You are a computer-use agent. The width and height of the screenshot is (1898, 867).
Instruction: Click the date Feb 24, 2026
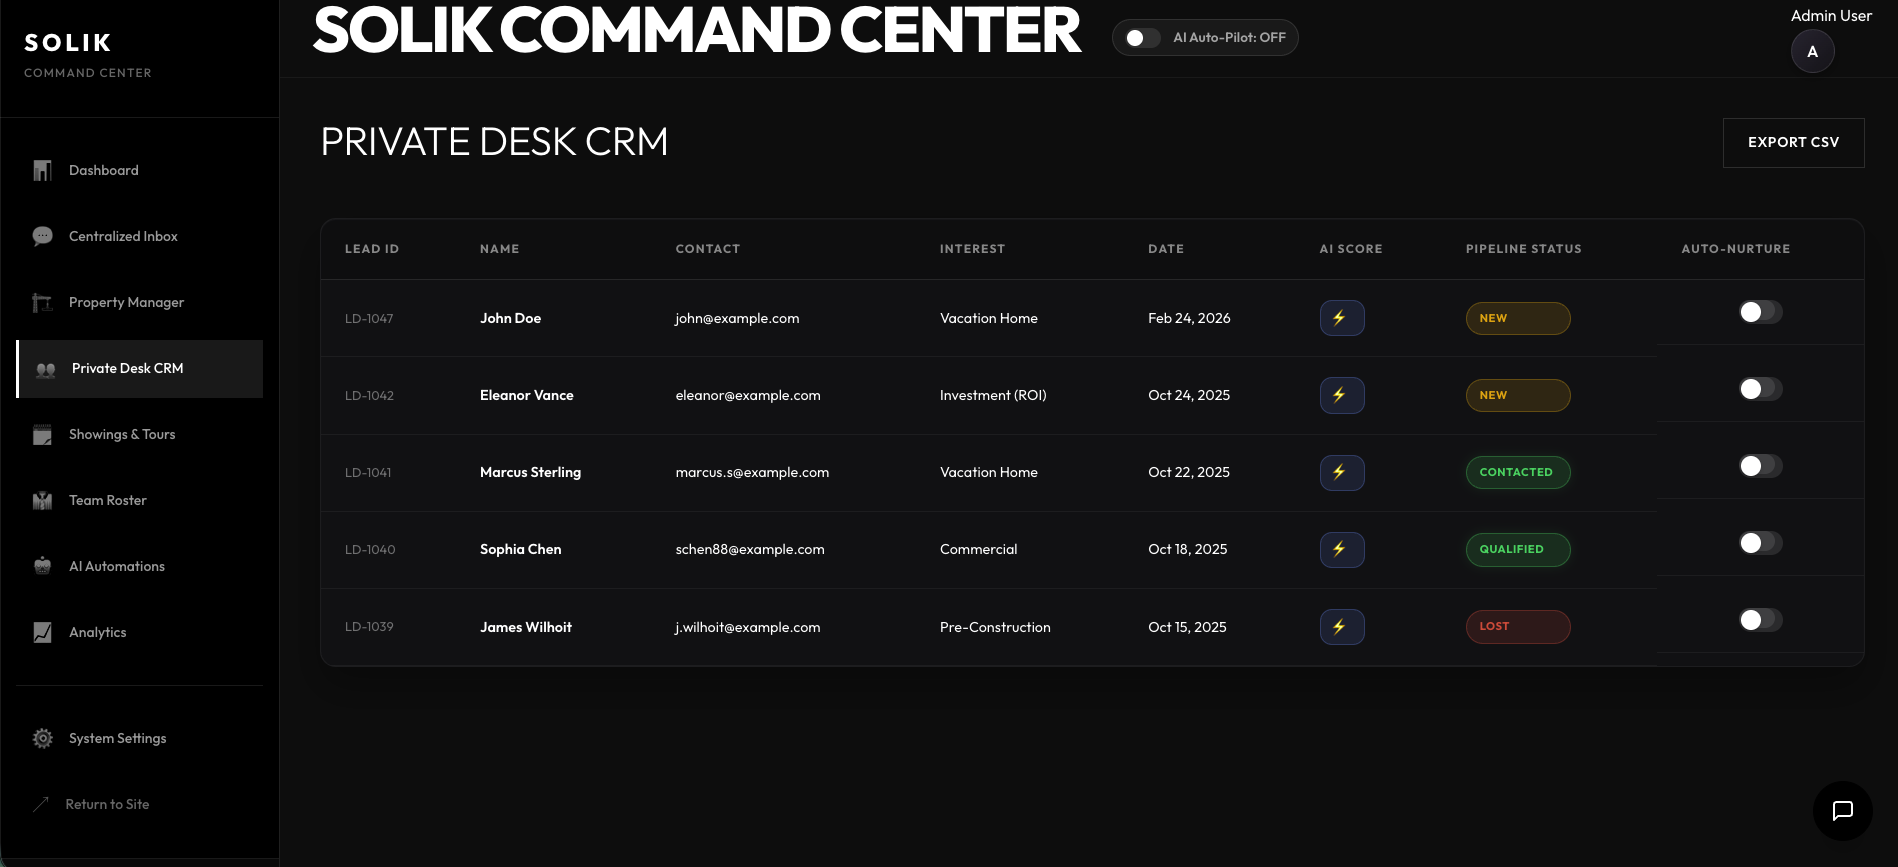[1189, 318]
